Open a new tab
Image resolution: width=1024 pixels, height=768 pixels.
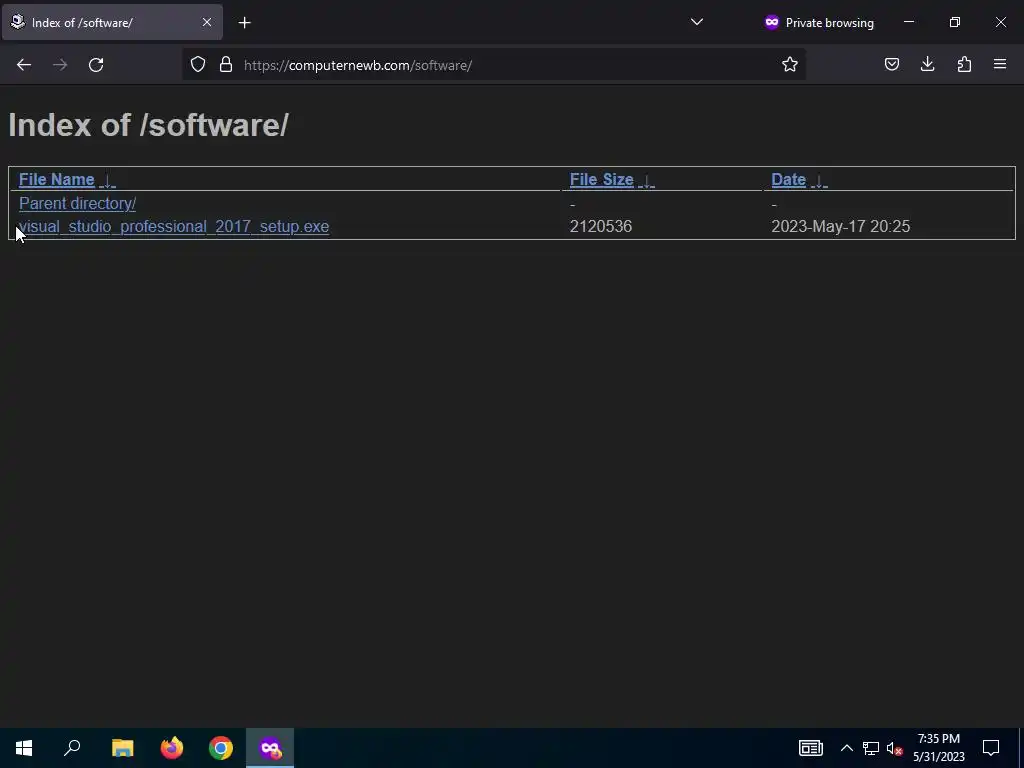(245, 23)
